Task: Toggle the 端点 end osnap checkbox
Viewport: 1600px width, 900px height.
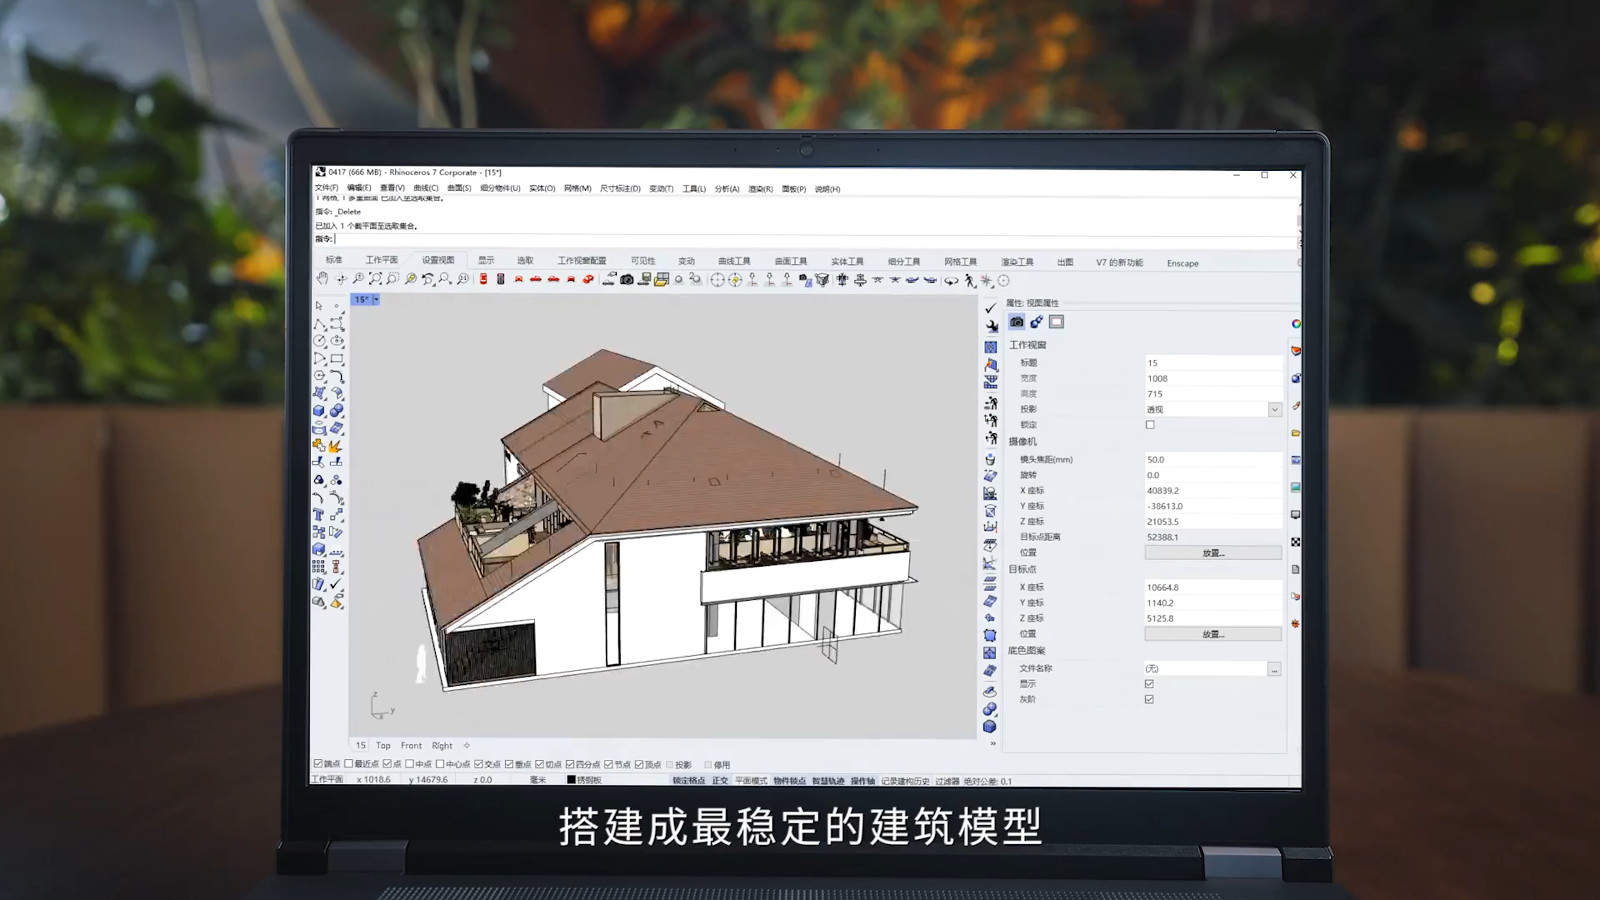Action: point(318,764)
